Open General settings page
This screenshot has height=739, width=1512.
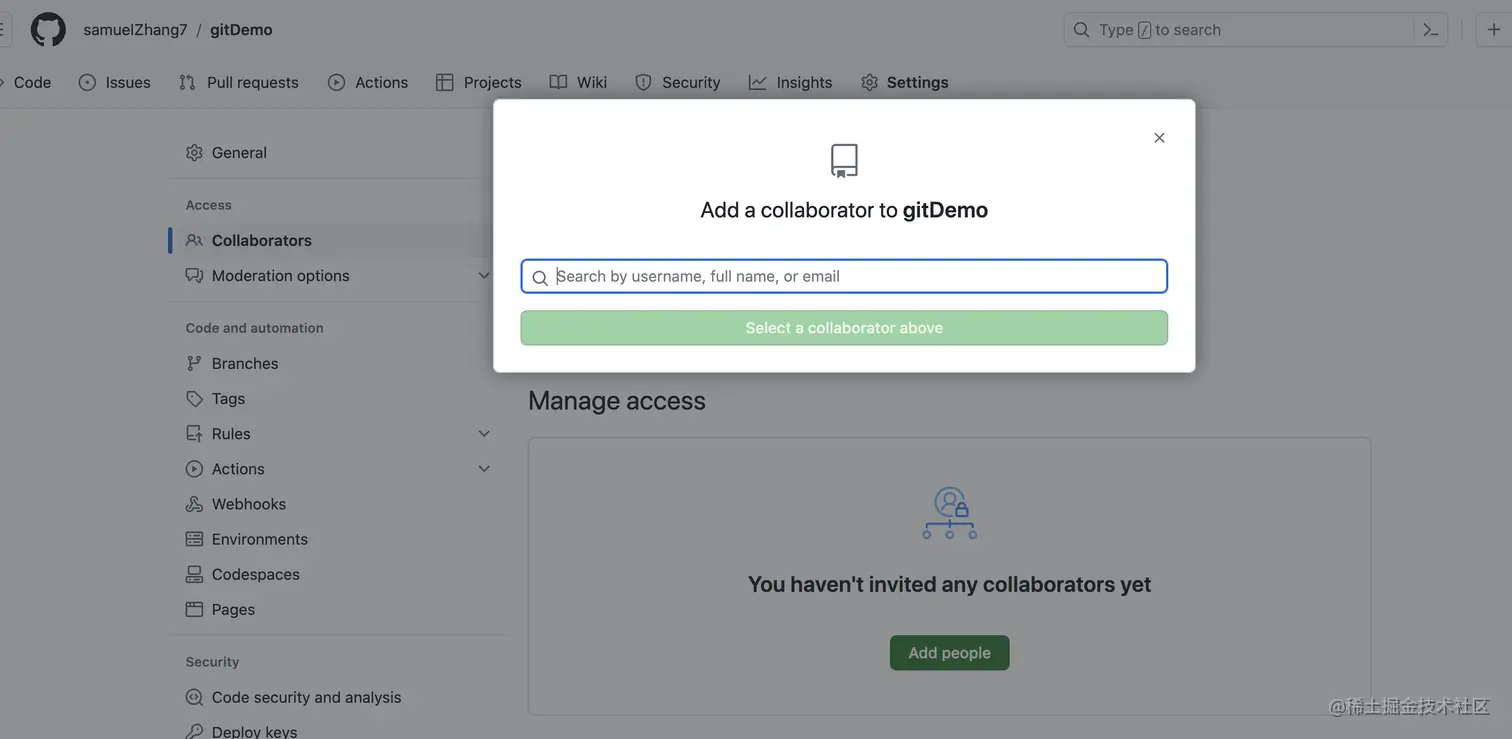239,153
